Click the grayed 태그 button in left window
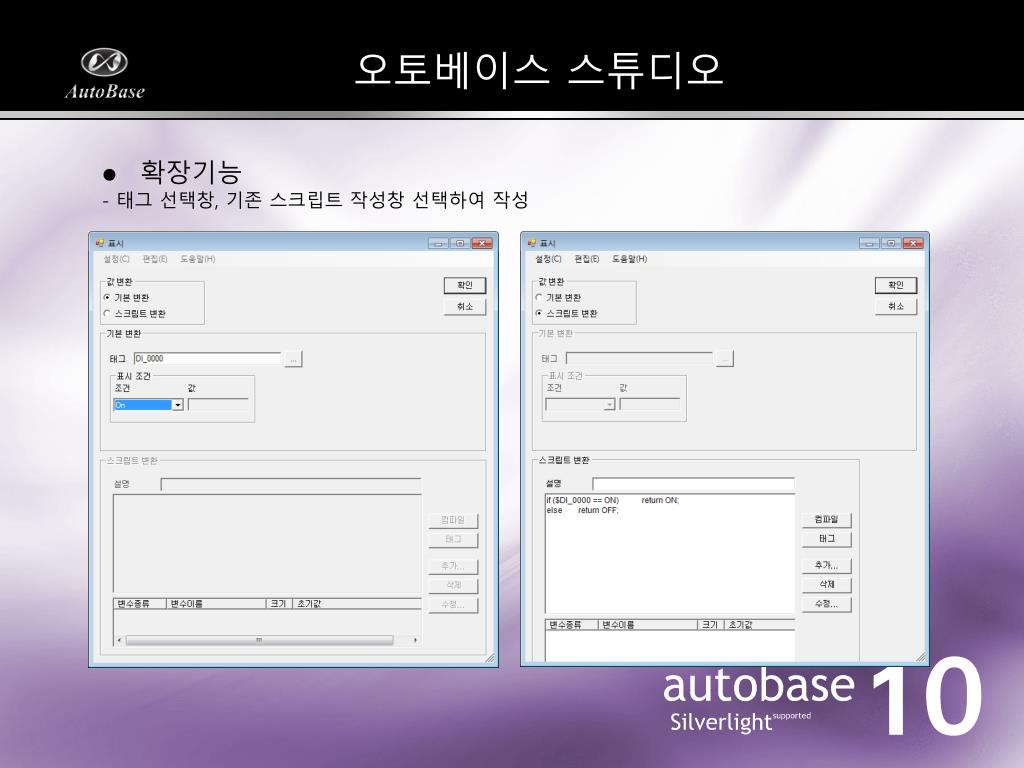 (x=453, y=539)
